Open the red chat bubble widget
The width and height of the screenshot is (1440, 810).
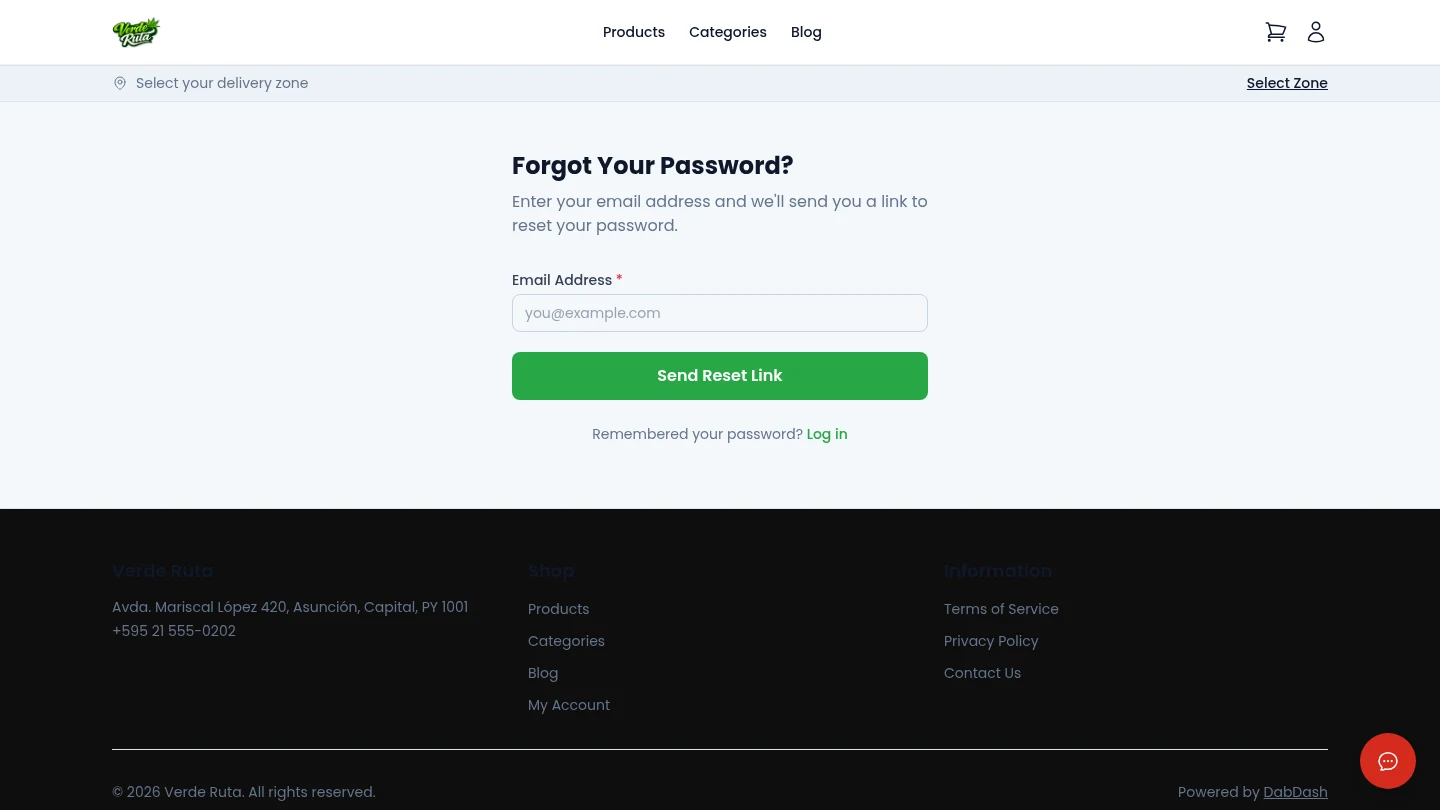(x=1387, y=761)
